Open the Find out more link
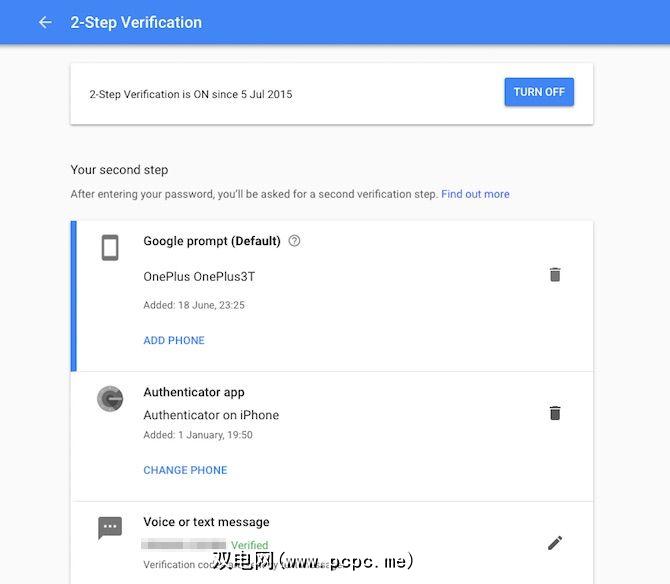Viewport: 670px width, 584px height. point(475,194)
